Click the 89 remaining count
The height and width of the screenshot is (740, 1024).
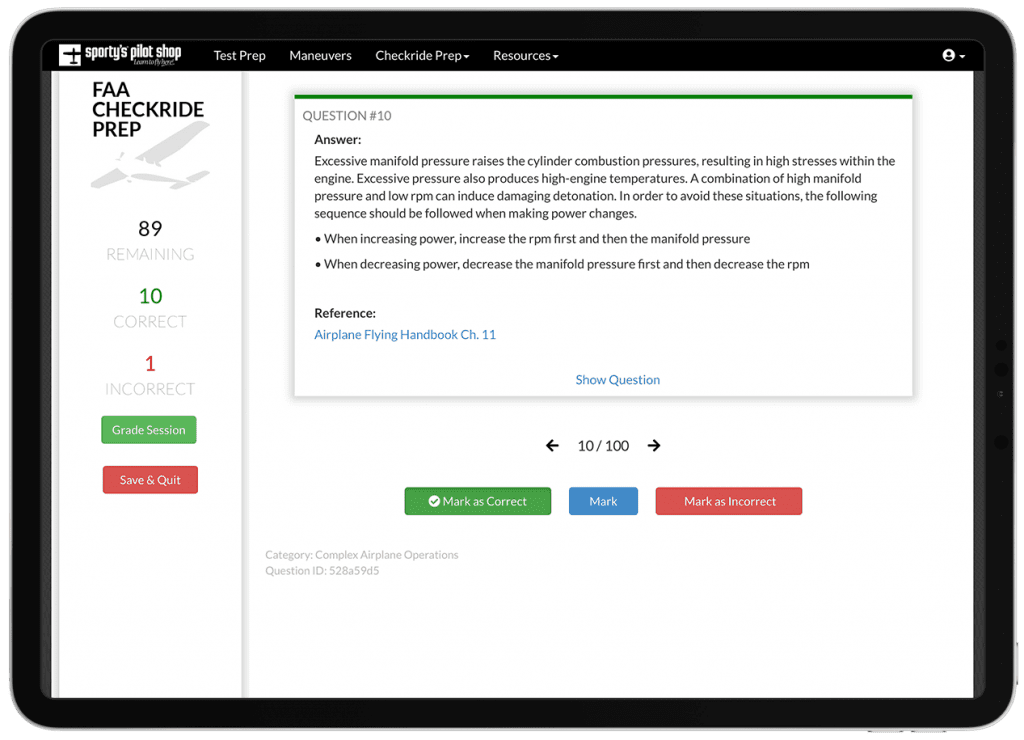[x=150, y=229]
